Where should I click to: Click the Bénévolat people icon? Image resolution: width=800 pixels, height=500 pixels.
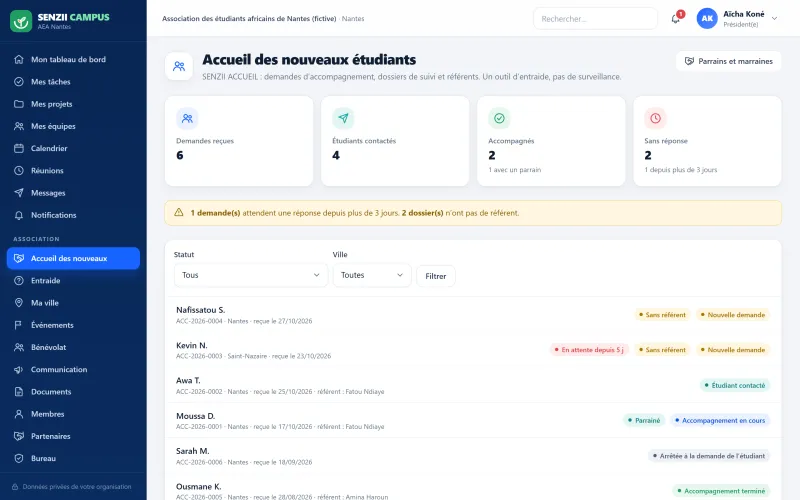coord(19,347)
